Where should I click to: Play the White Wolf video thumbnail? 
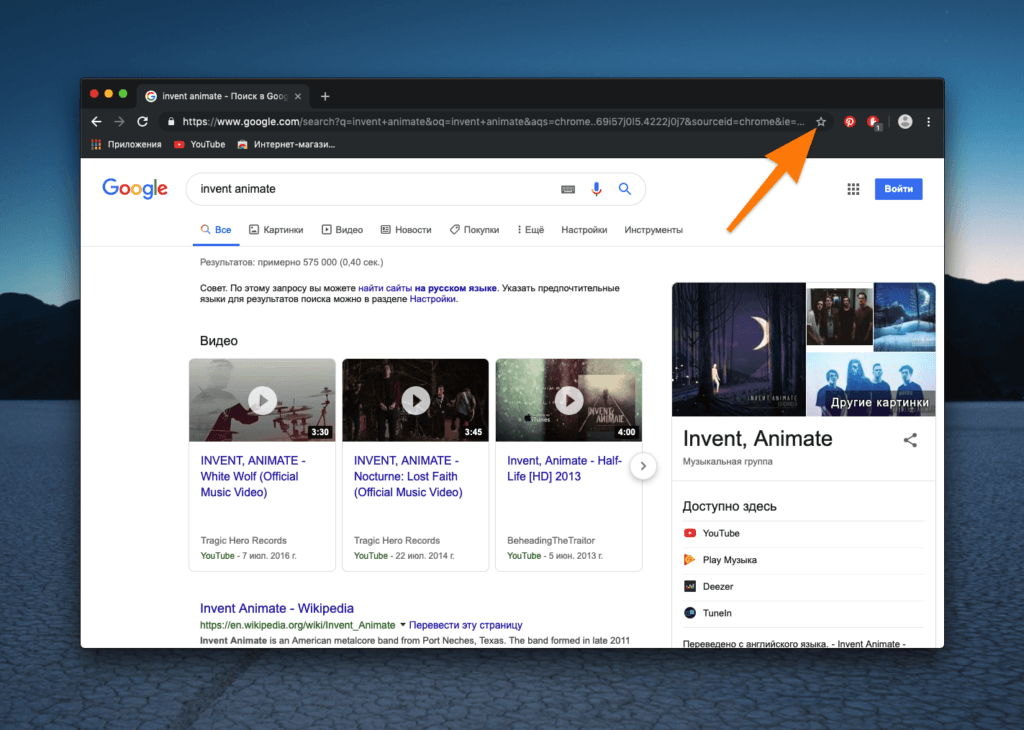tap(262, 400)
